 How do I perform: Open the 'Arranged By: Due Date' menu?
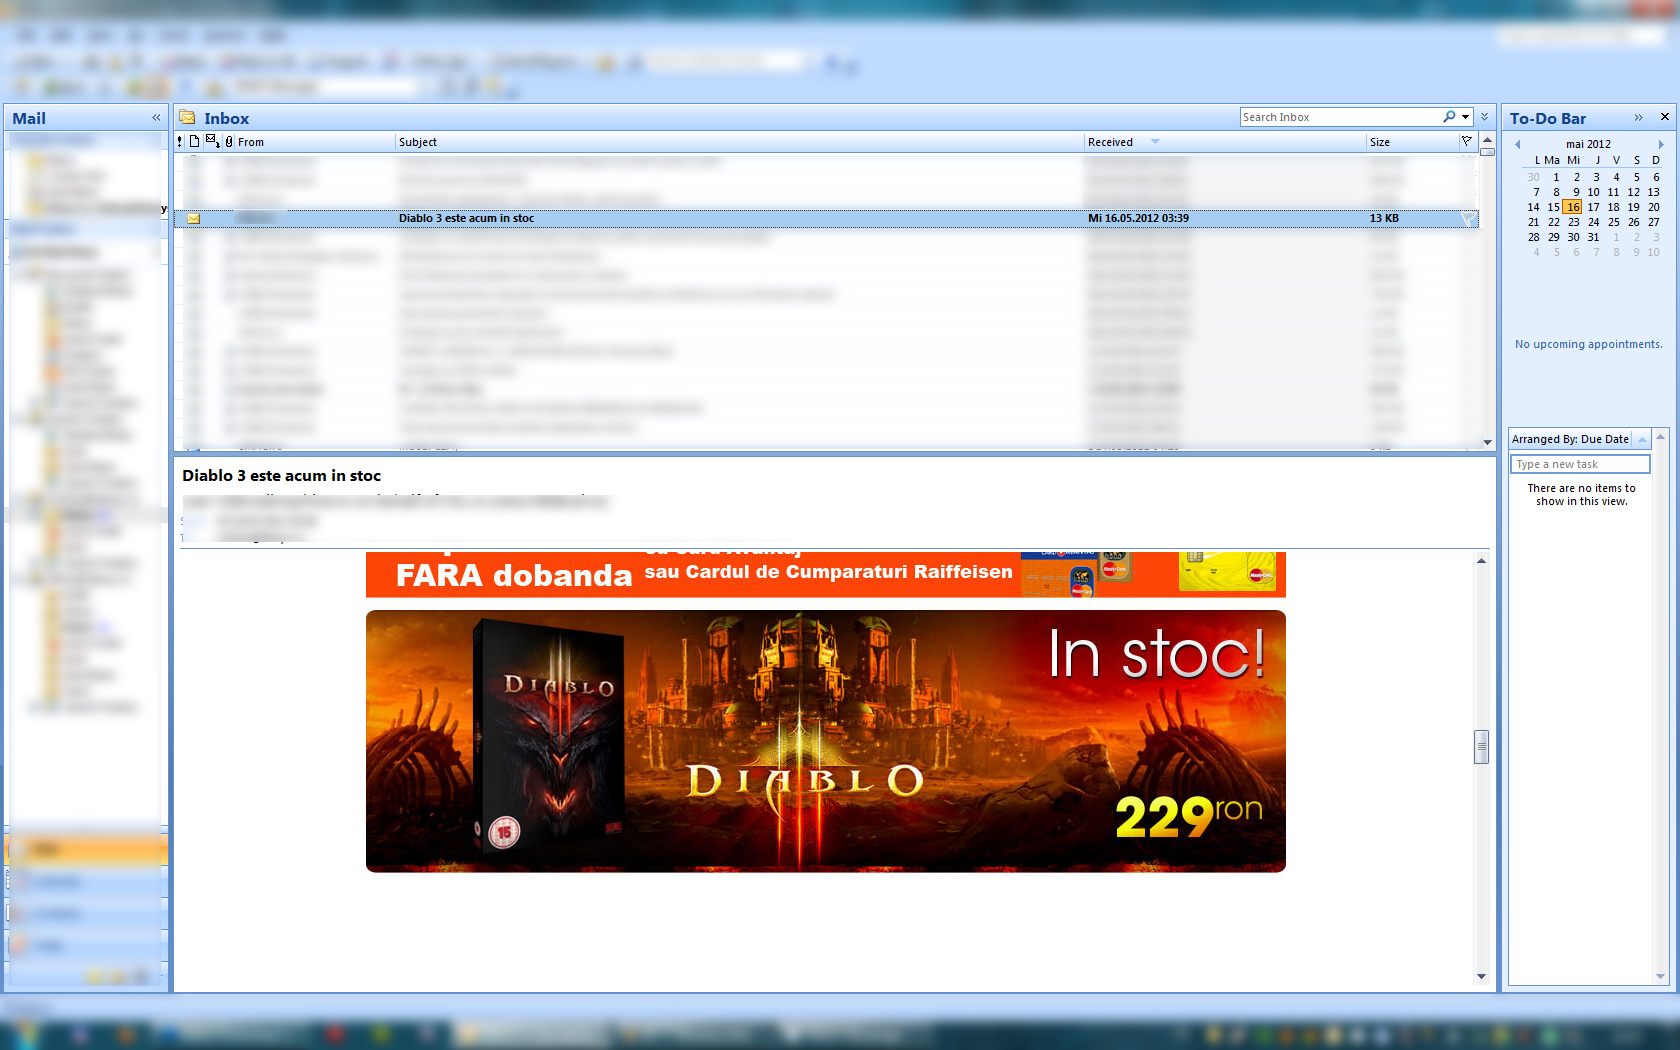click(1570, 439)
